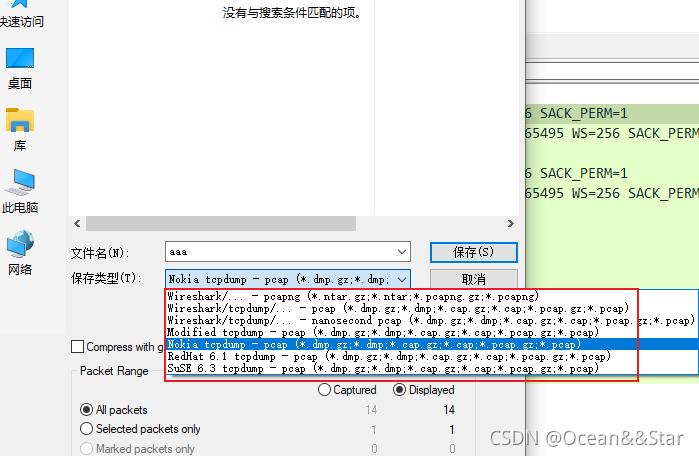
Task: Select Marked packets only radio button
Action: pyautogui.click(x=86, y=448)
